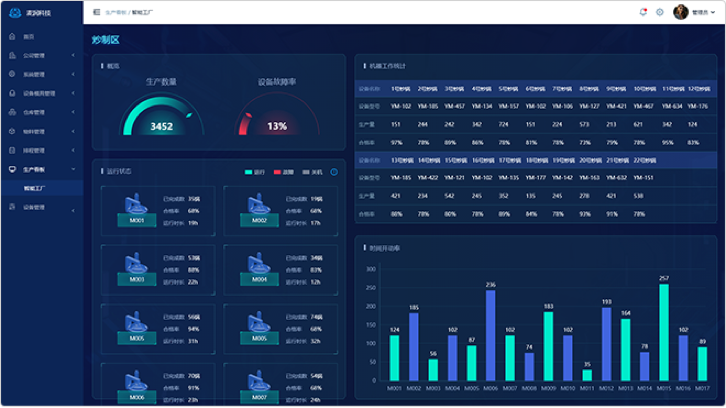Image resolution: width=726 pixels, height=408 pixels.
Task: Click the administrator avatar picture
Action: pos(680,12)
